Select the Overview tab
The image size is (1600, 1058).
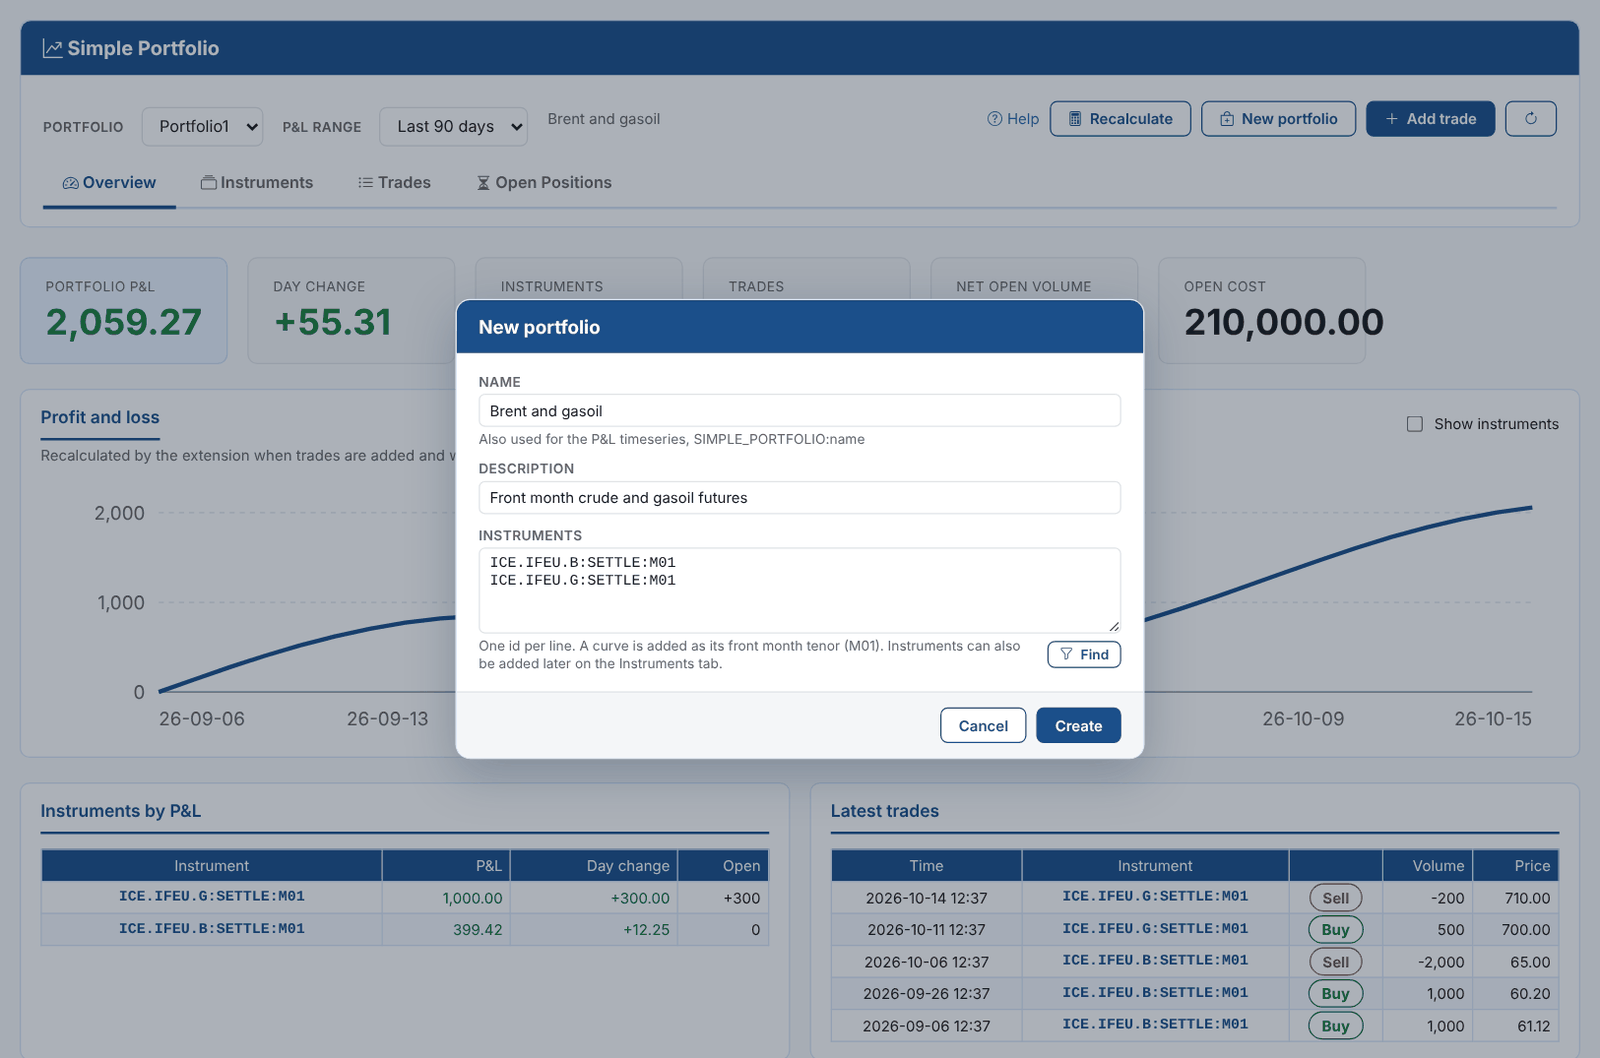point(109,183)
